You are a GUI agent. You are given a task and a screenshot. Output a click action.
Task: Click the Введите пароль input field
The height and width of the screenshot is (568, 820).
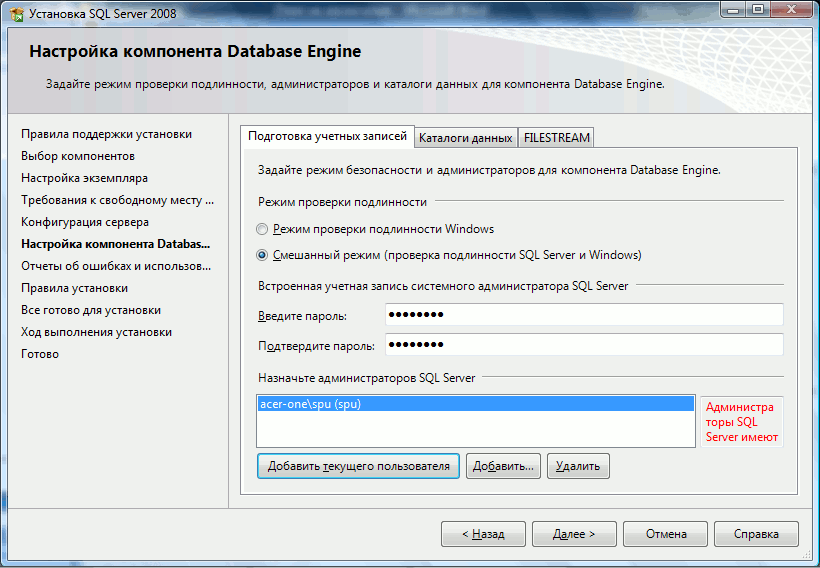[x=584, y=315]
